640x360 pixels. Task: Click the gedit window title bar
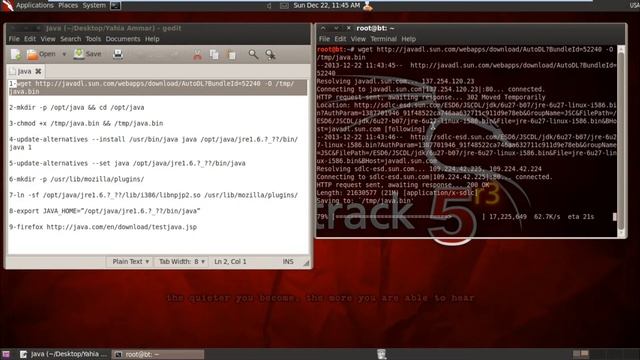point(158,28)
